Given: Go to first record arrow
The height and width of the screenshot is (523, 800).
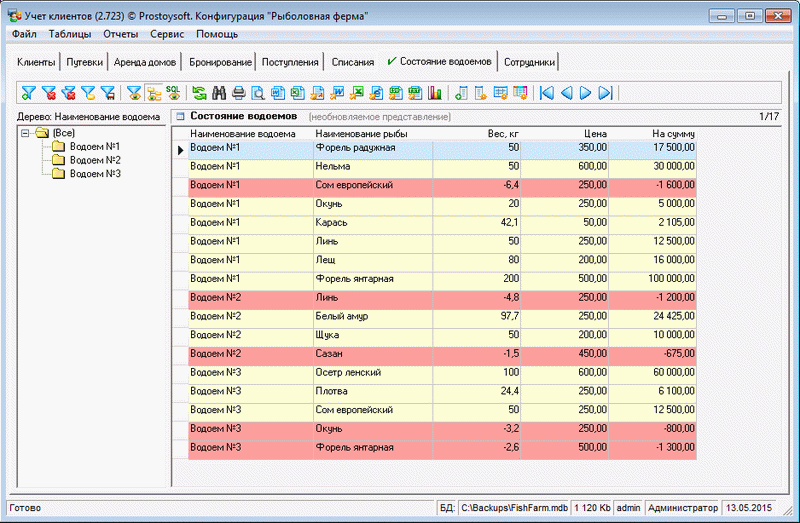Looking at the screenshot, I should coord(546,93).
